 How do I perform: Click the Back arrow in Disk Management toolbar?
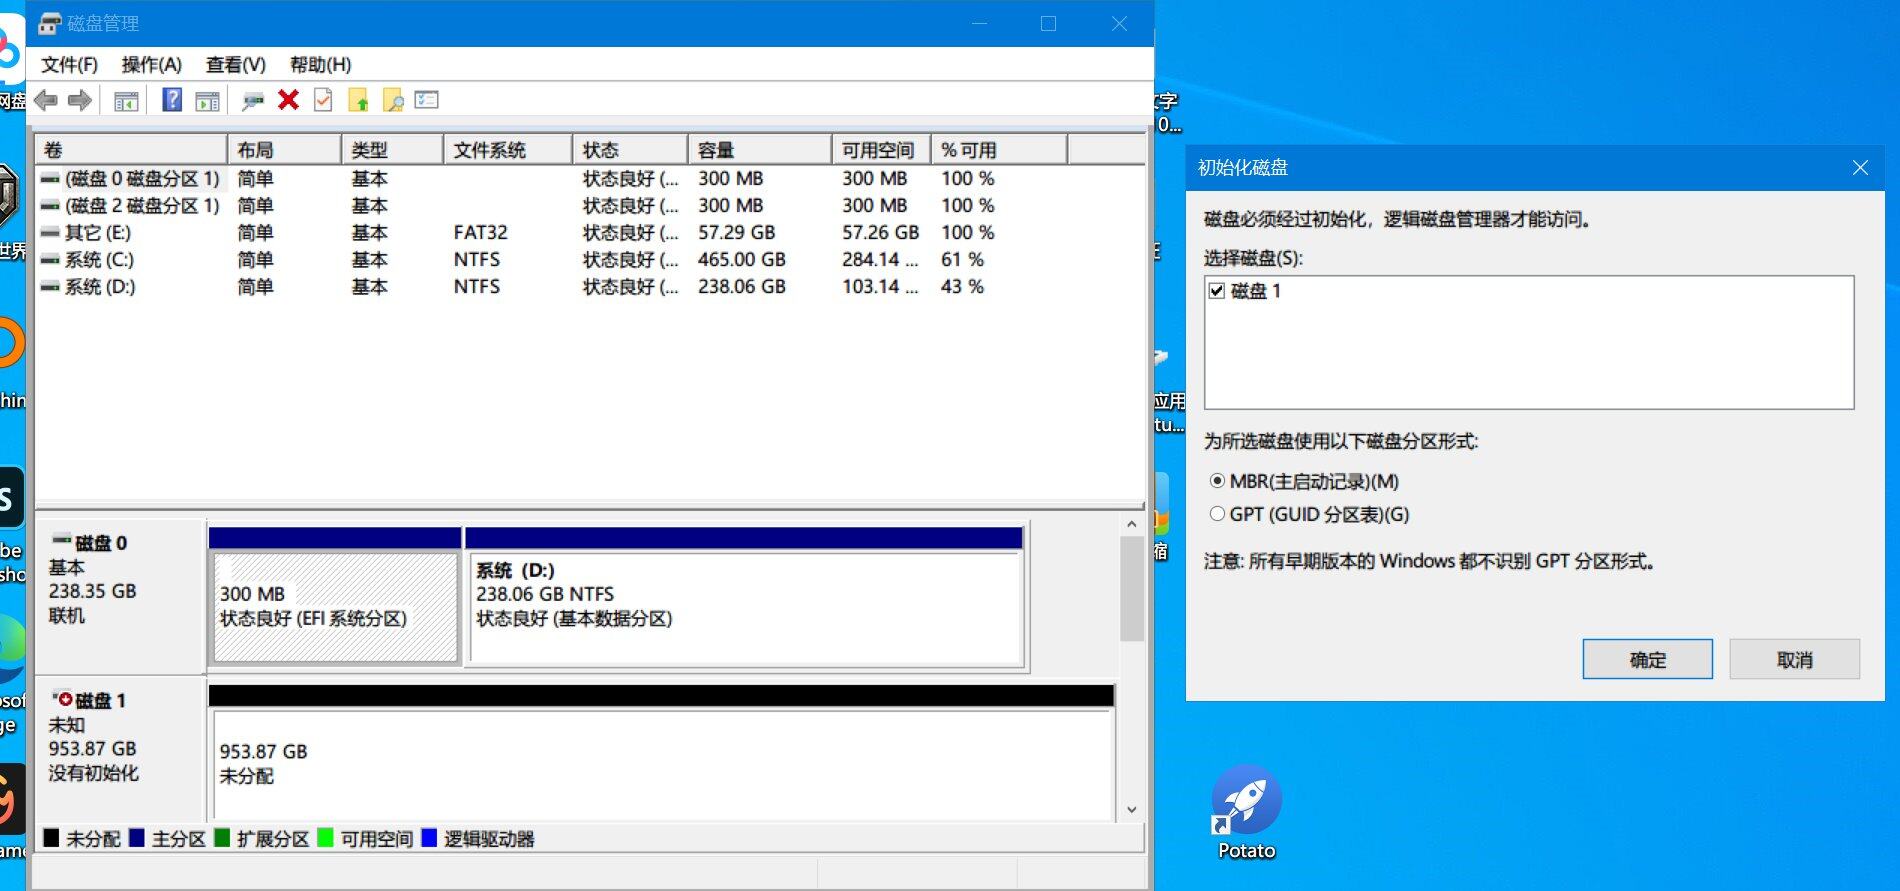pyautogui.click(x=46, y=100)
